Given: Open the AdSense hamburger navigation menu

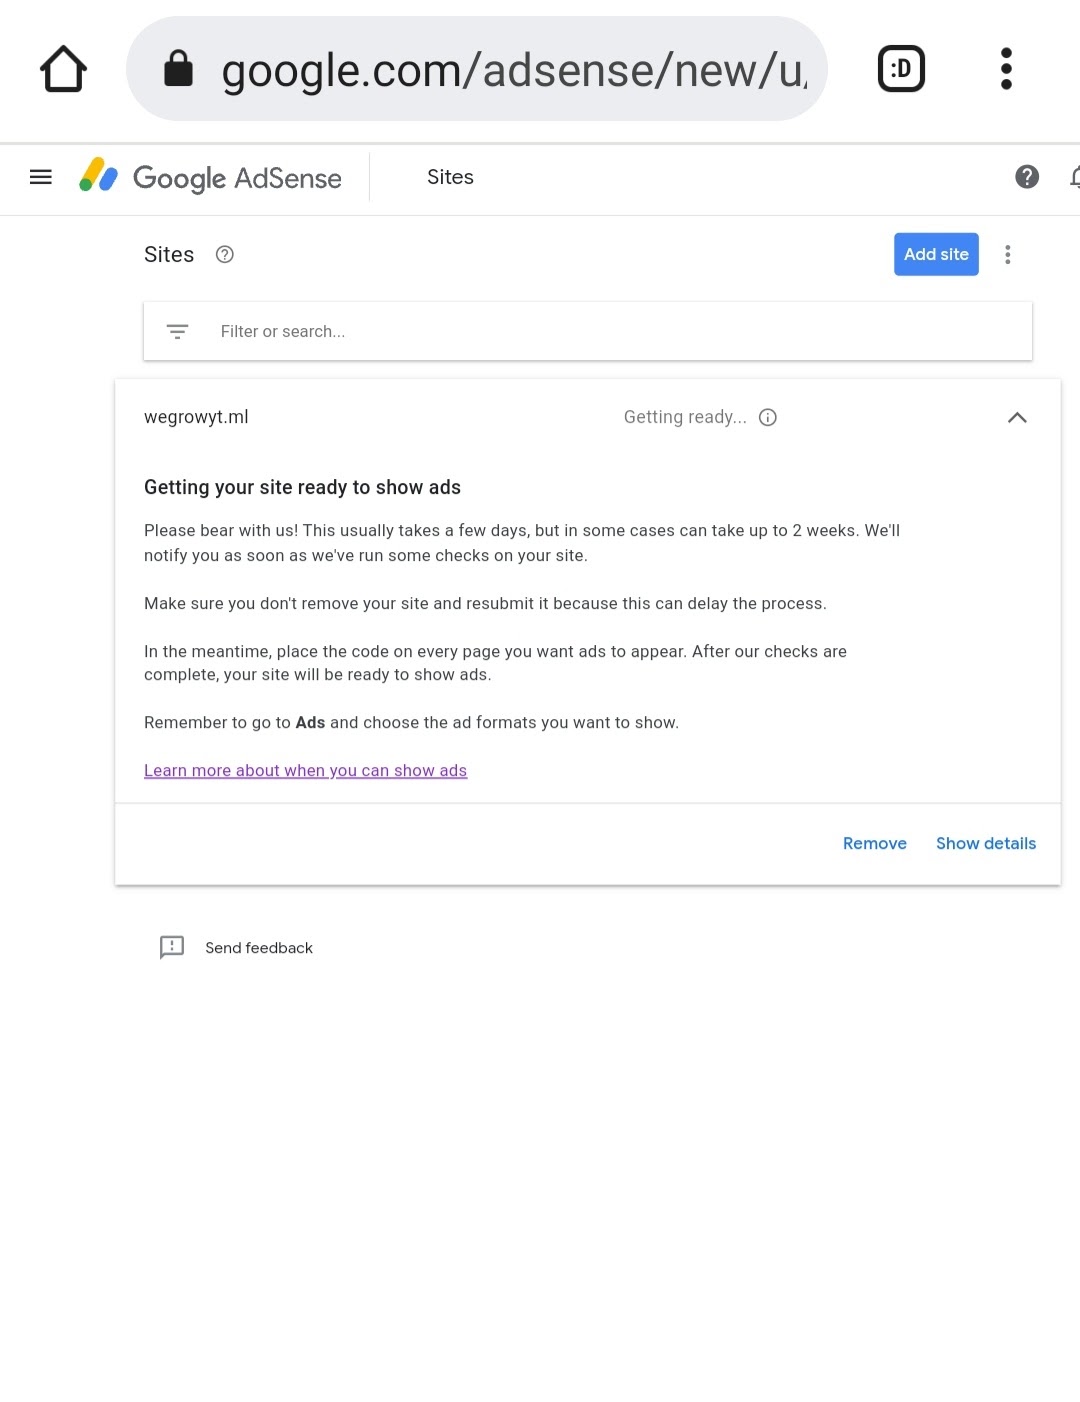Looking at the screenshot, I should coord(41,177).
